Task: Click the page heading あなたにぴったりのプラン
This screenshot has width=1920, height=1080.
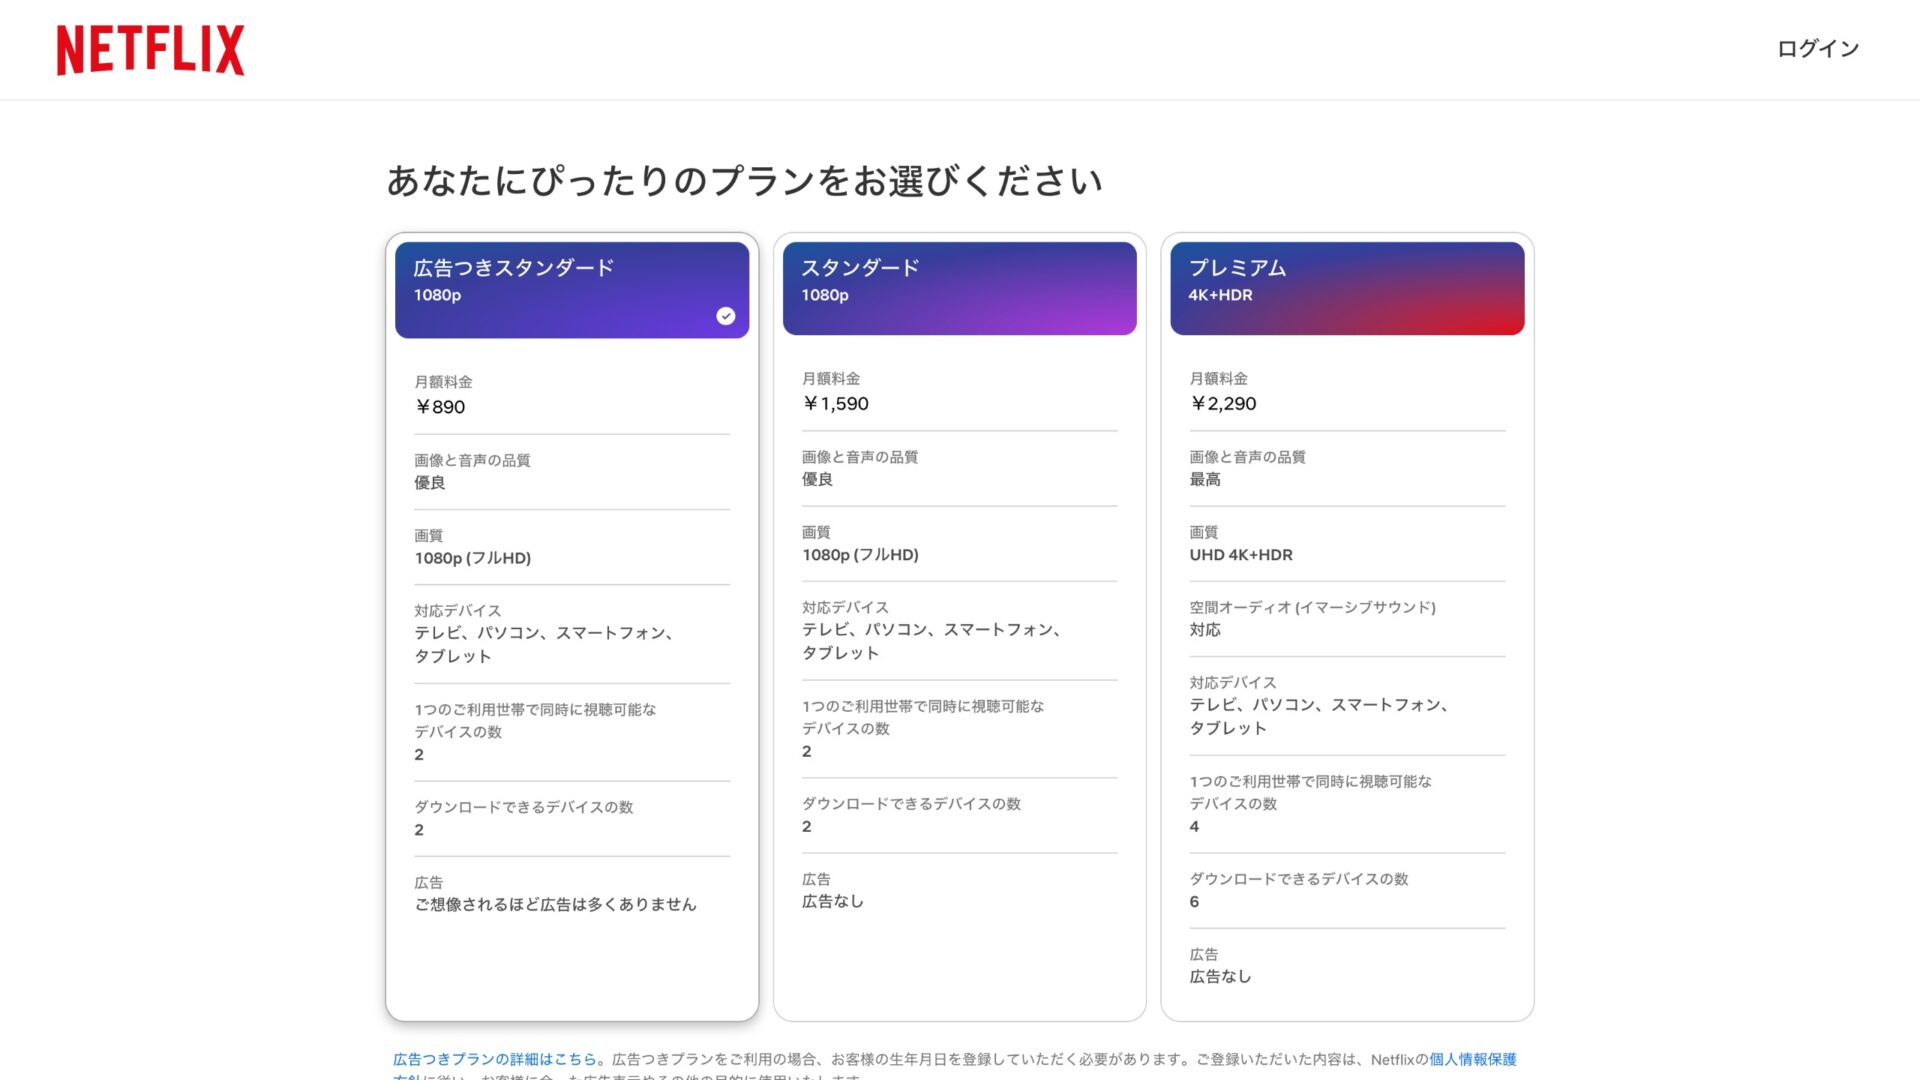Action: pos(744,181)
